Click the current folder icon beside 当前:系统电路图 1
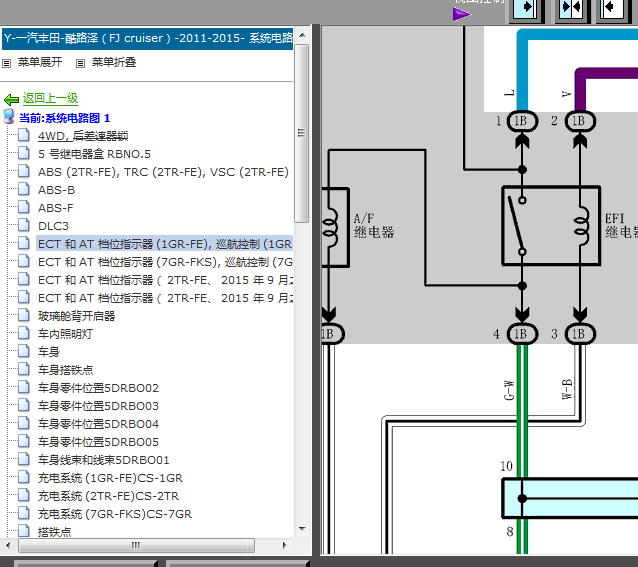 click(x=9, y=116)
